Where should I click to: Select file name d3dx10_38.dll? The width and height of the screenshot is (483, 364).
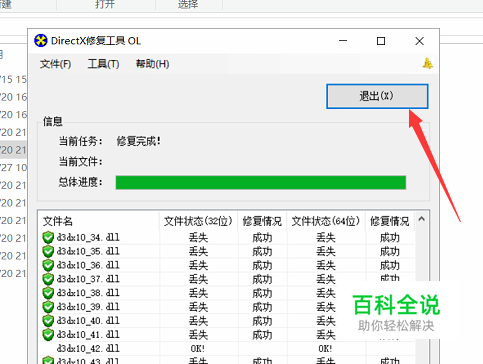pos(88,293)
